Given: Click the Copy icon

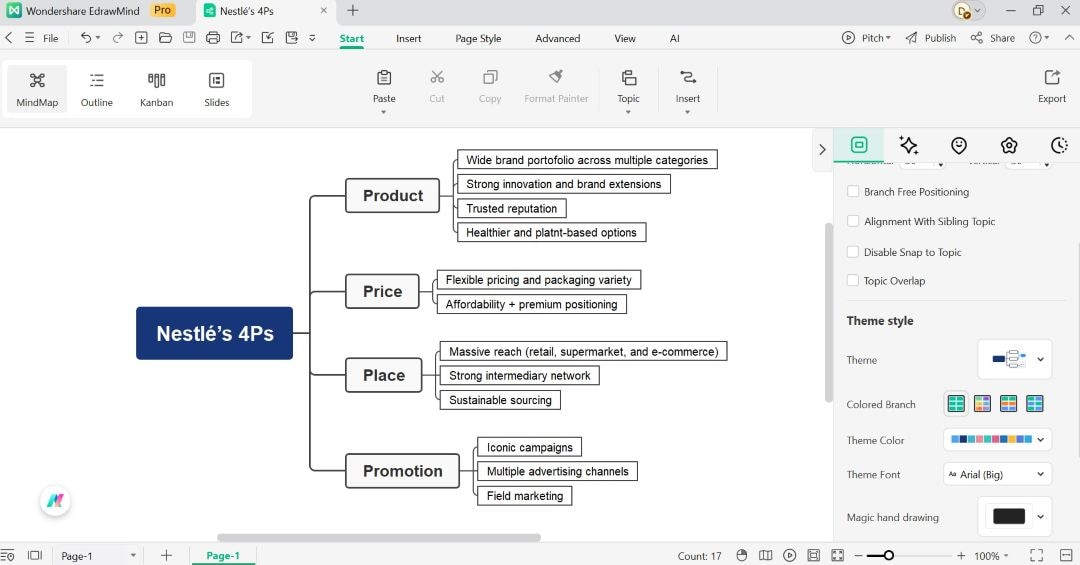Looking at the screenshot, I should tap(490, 77).
